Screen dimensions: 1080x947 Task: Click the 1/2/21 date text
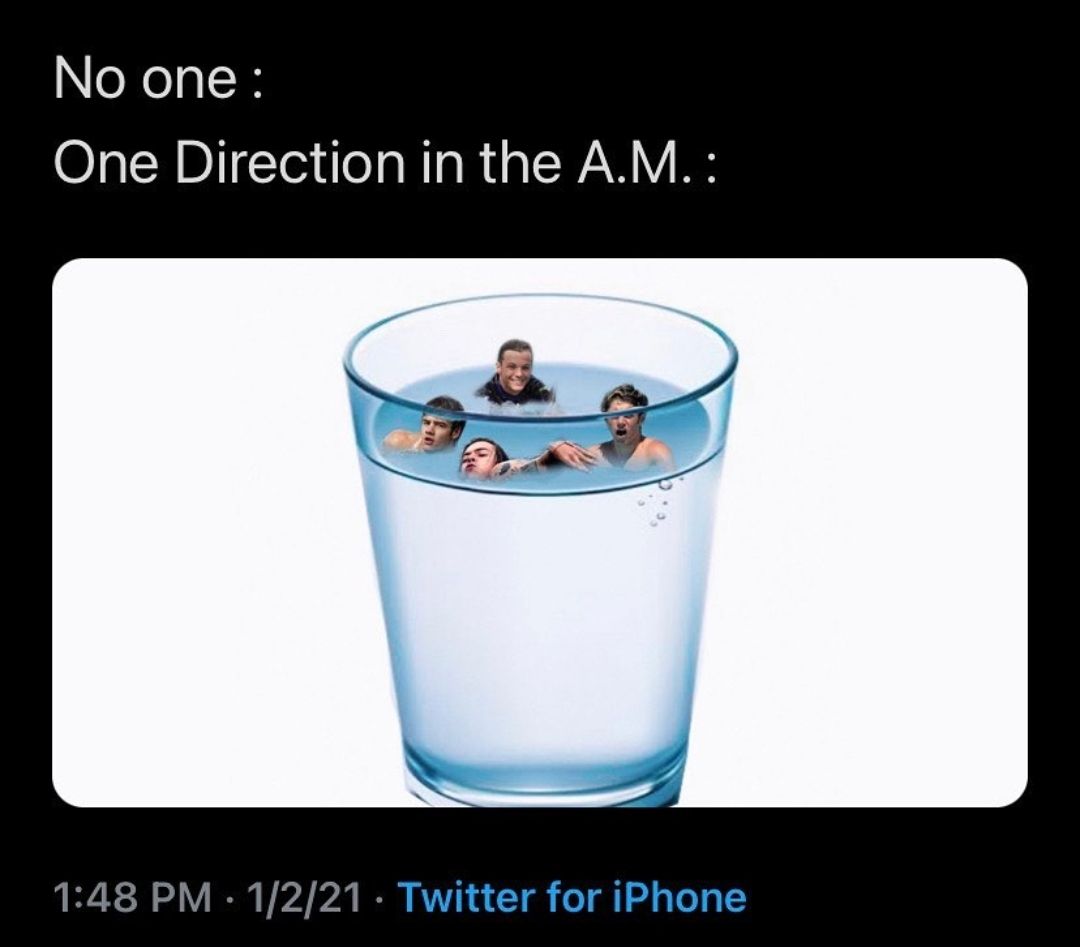[307, 897]
